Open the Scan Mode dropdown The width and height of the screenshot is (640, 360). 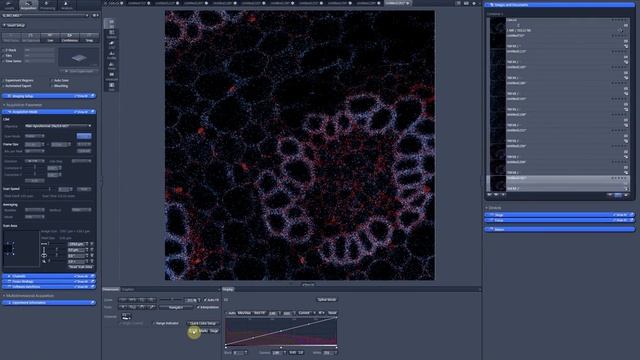click(35, 136)
